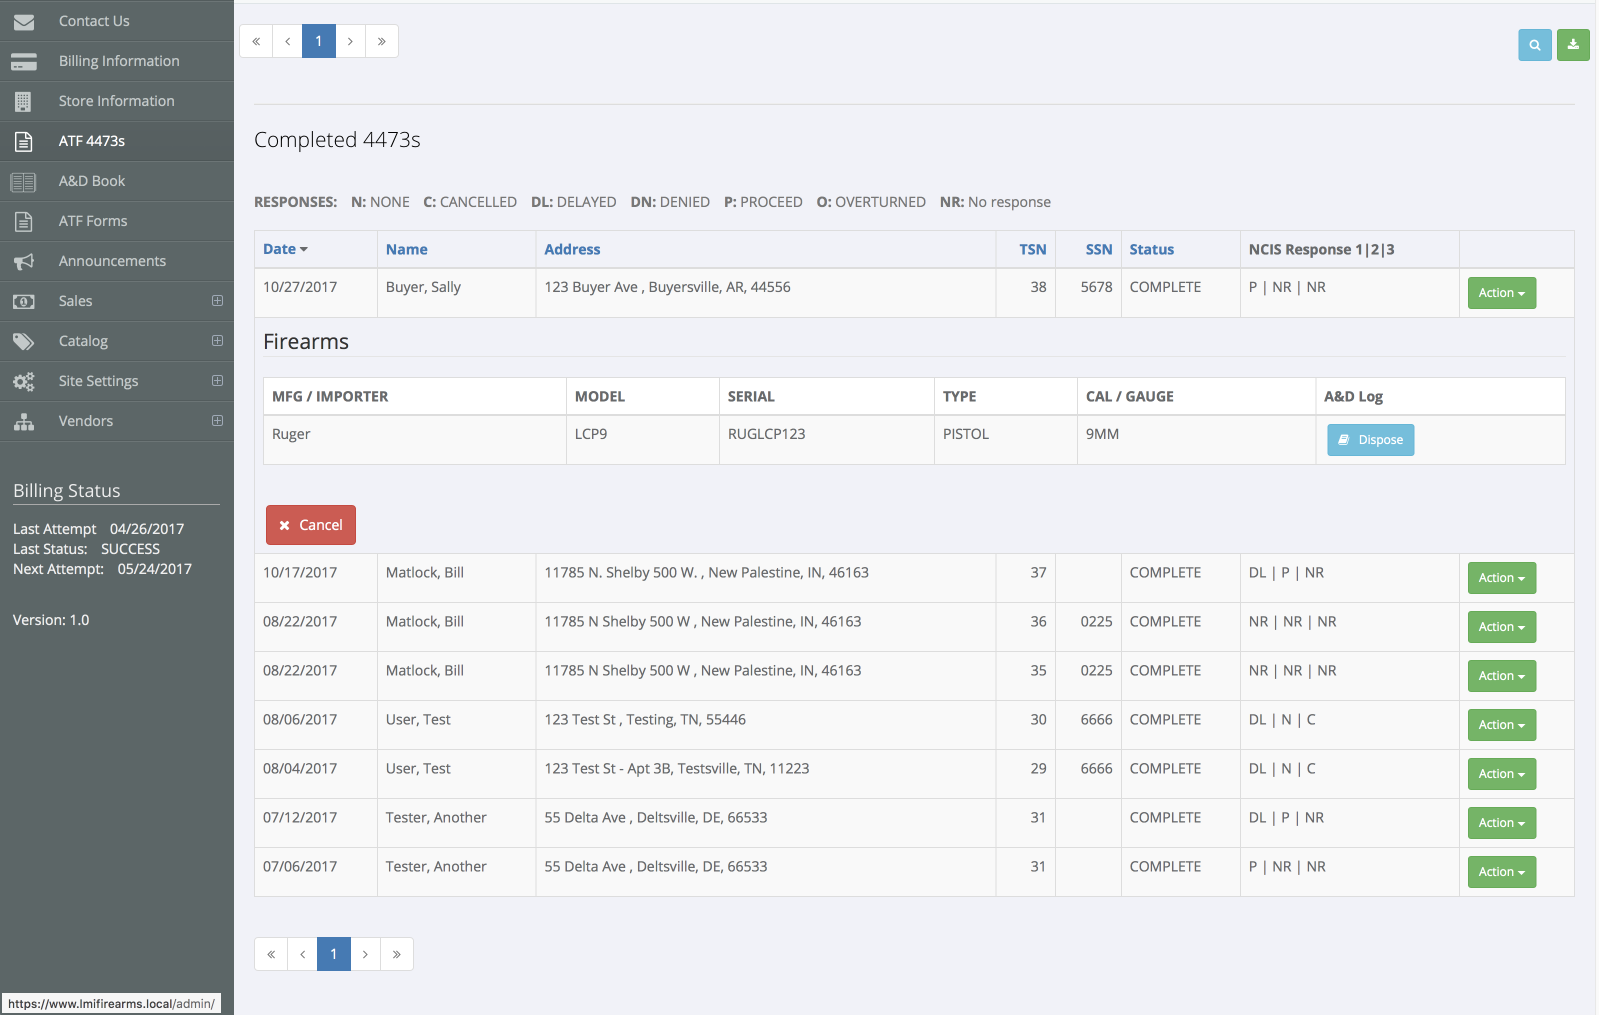Click the tags icon beside Catalog
The height and width of the screenshot is (1015, 1599).
[x=24, y=341]
